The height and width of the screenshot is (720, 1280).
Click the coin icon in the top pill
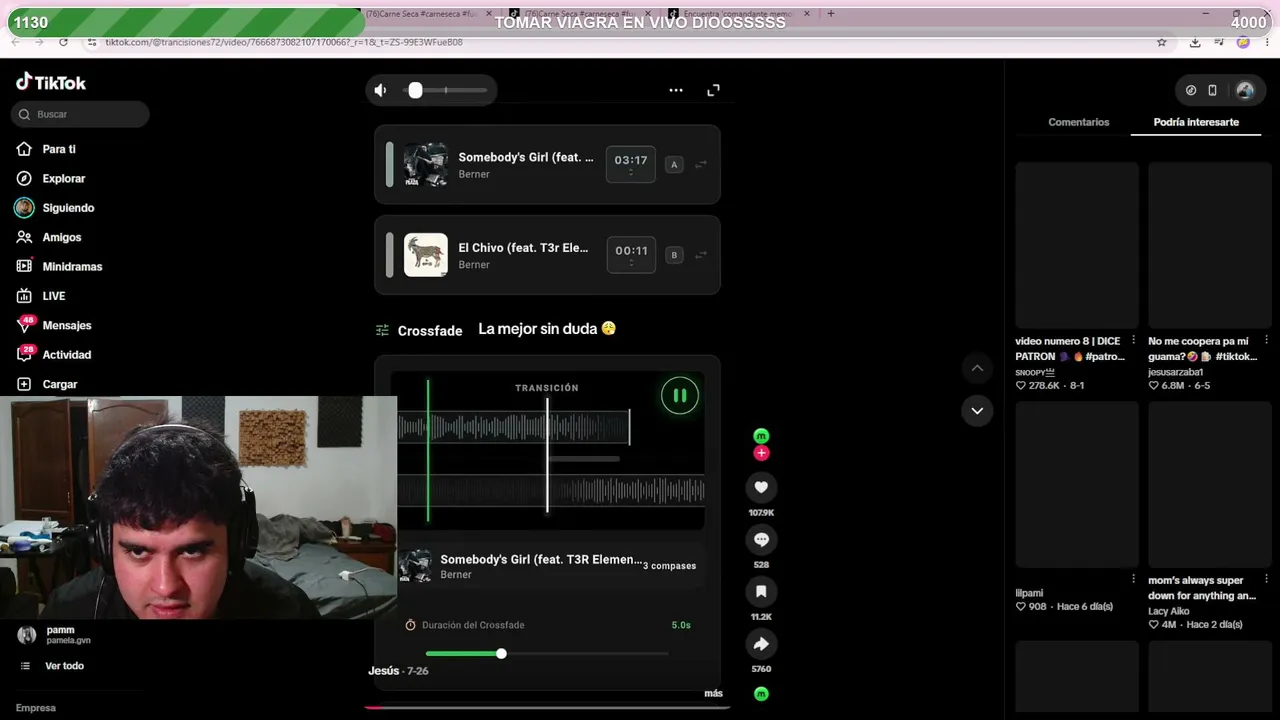click(1191, 90)
